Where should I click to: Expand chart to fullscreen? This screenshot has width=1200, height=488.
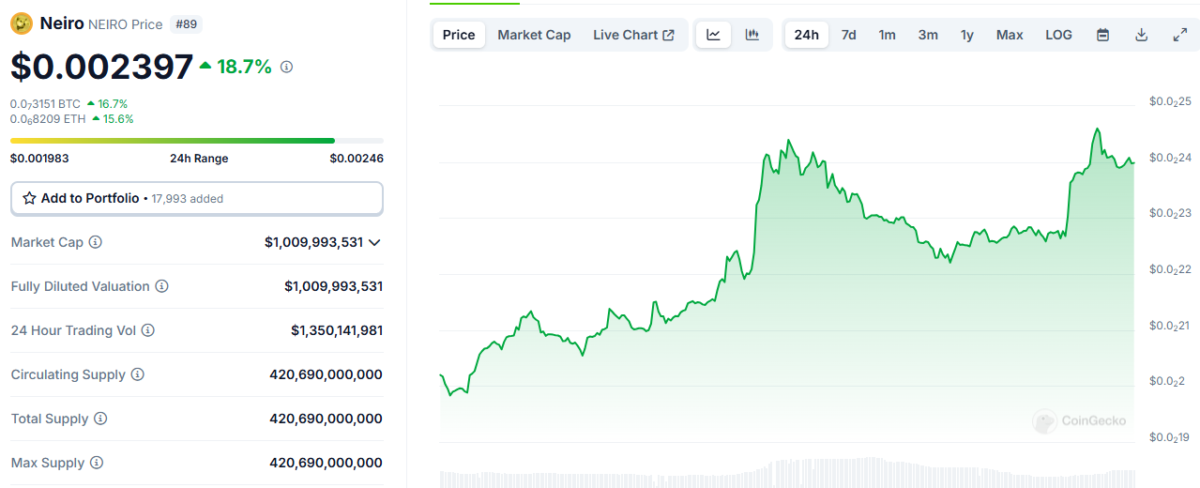coord(1179,35)
